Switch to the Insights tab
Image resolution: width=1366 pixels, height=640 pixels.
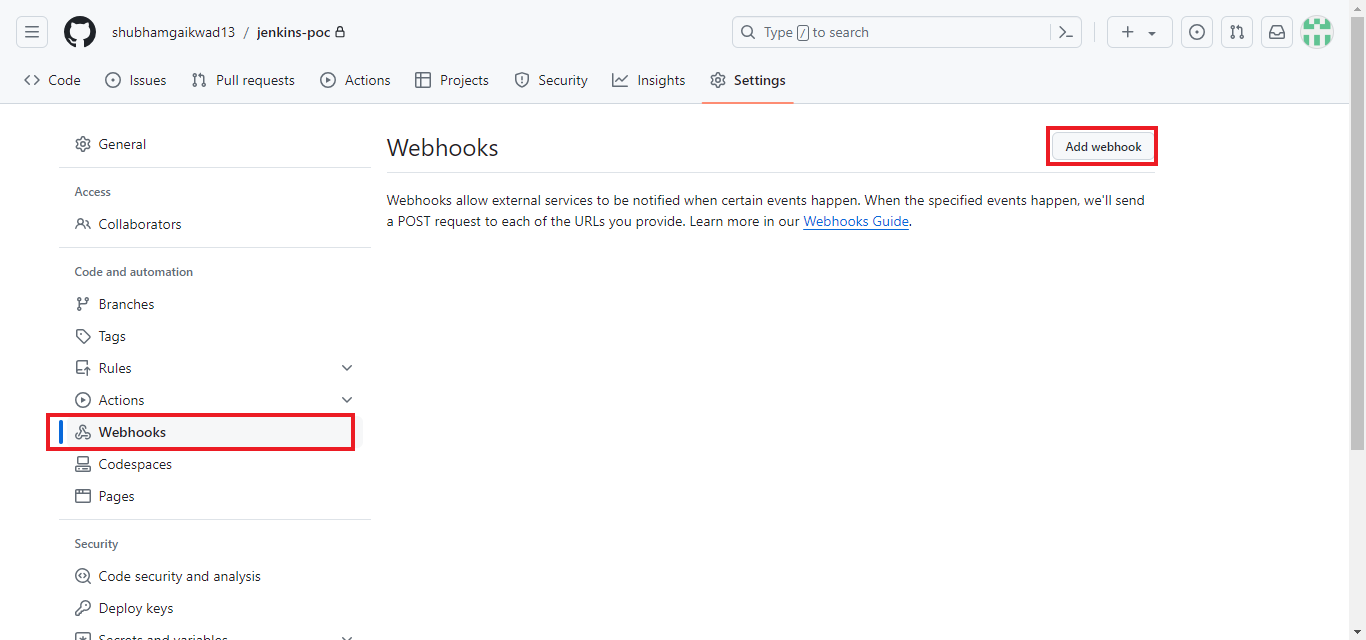649,80
